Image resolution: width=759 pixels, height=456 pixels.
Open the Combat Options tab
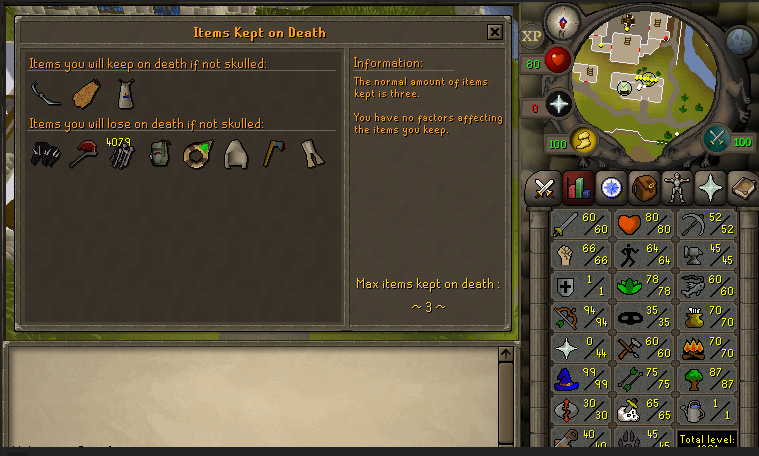544,188
